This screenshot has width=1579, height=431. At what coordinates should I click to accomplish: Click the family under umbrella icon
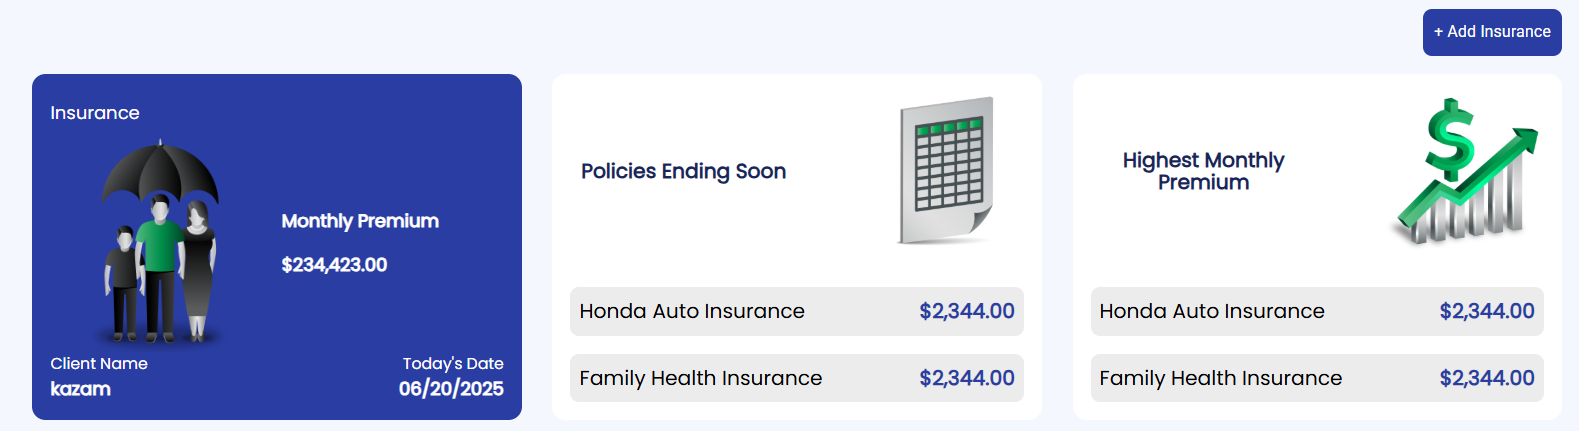coord(160,242)
